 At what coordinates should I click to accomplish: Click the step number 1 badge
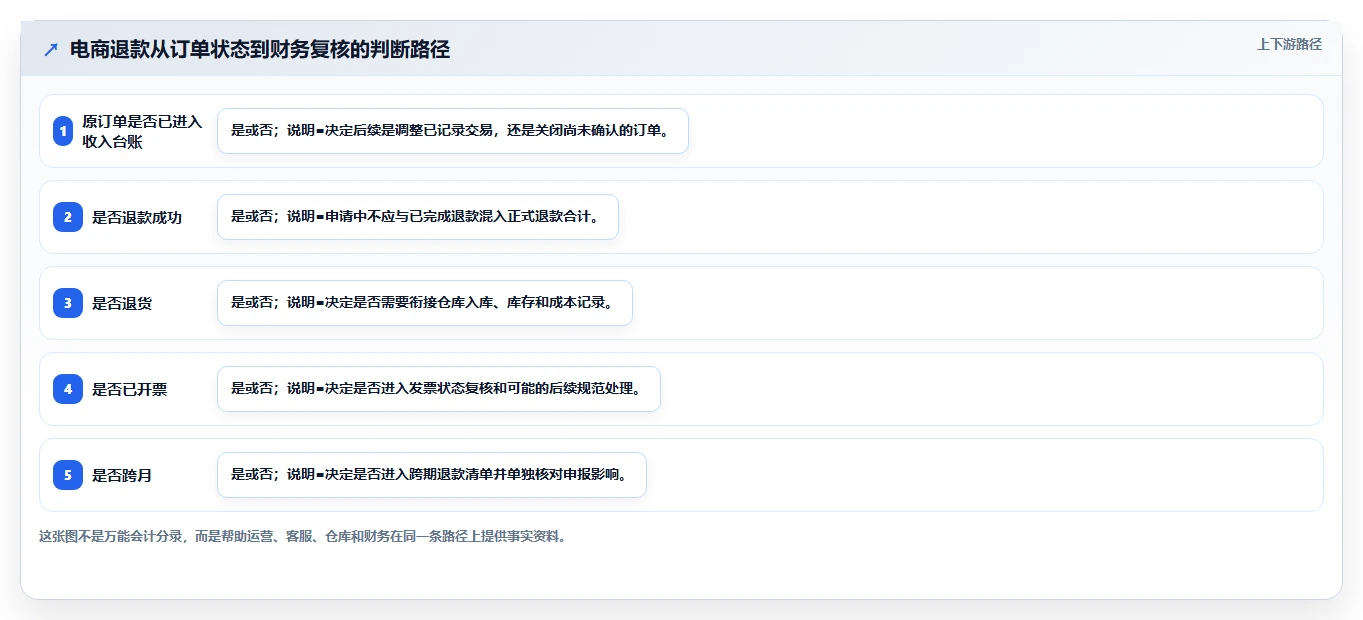63,131
